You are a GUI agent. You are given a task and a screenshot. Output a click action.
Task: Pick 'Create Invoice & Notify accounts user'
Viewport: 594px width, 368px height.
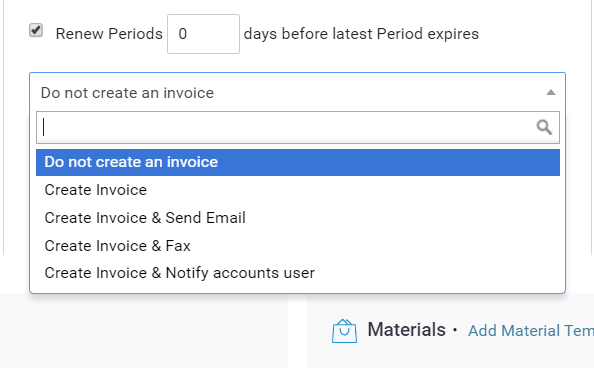click(298, 273)
